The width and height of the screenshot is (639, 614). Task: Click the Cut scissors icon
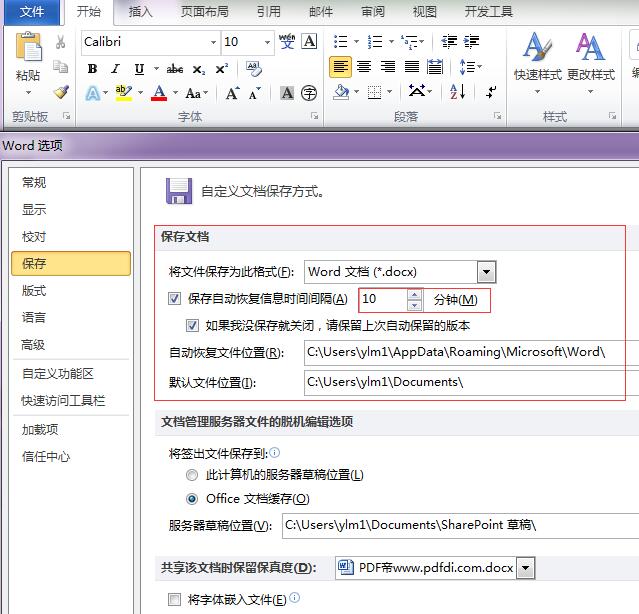click(61, 42)
